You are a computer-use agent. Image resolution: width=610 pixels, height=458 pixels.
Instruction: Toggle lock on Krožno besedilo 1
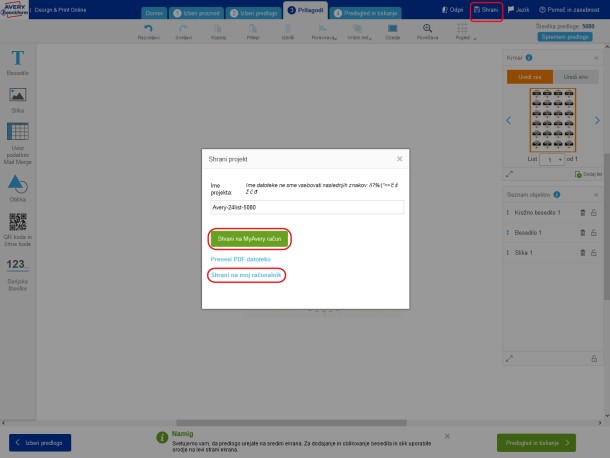tap(594, 213)
